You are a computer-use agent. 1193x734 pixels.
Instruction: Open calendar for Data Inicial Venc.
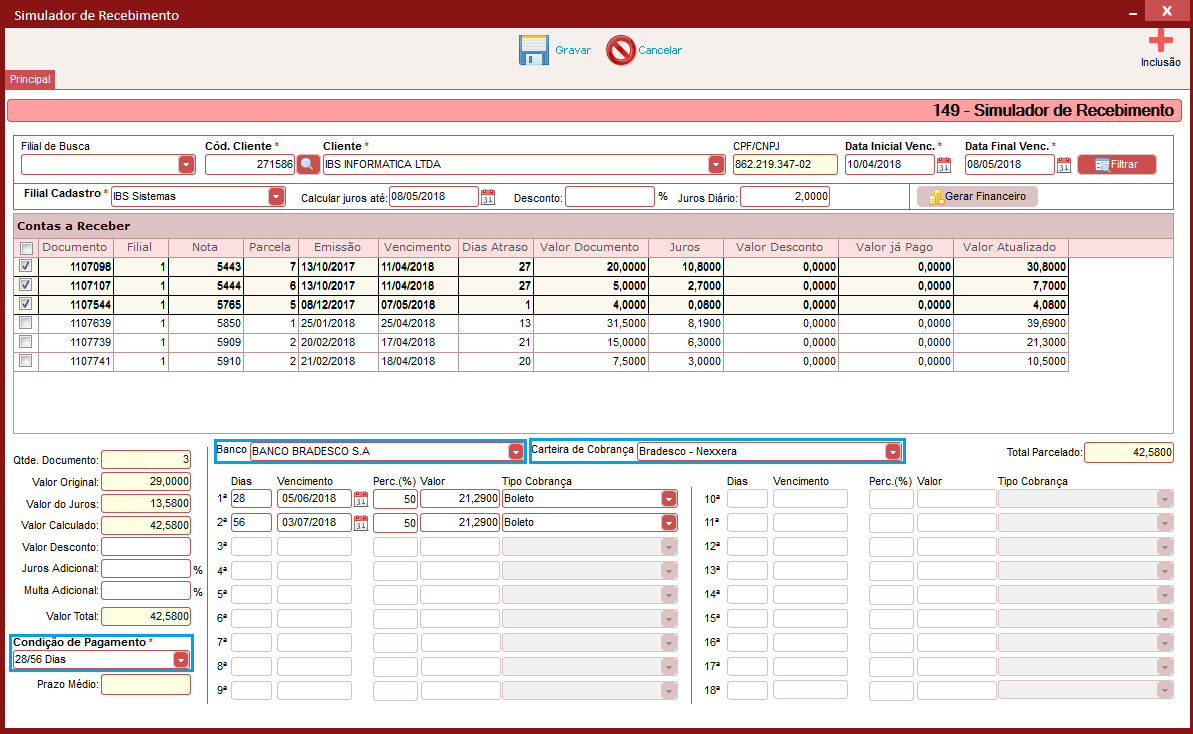[943, 165]
